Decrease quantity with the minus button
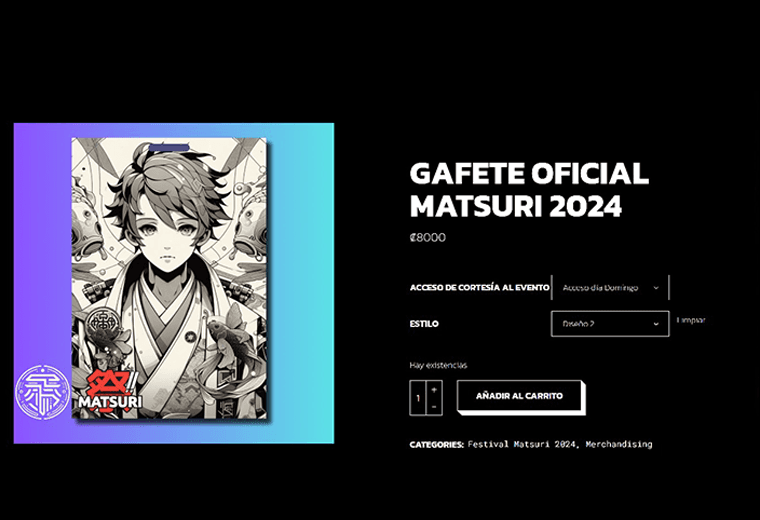 434,407
